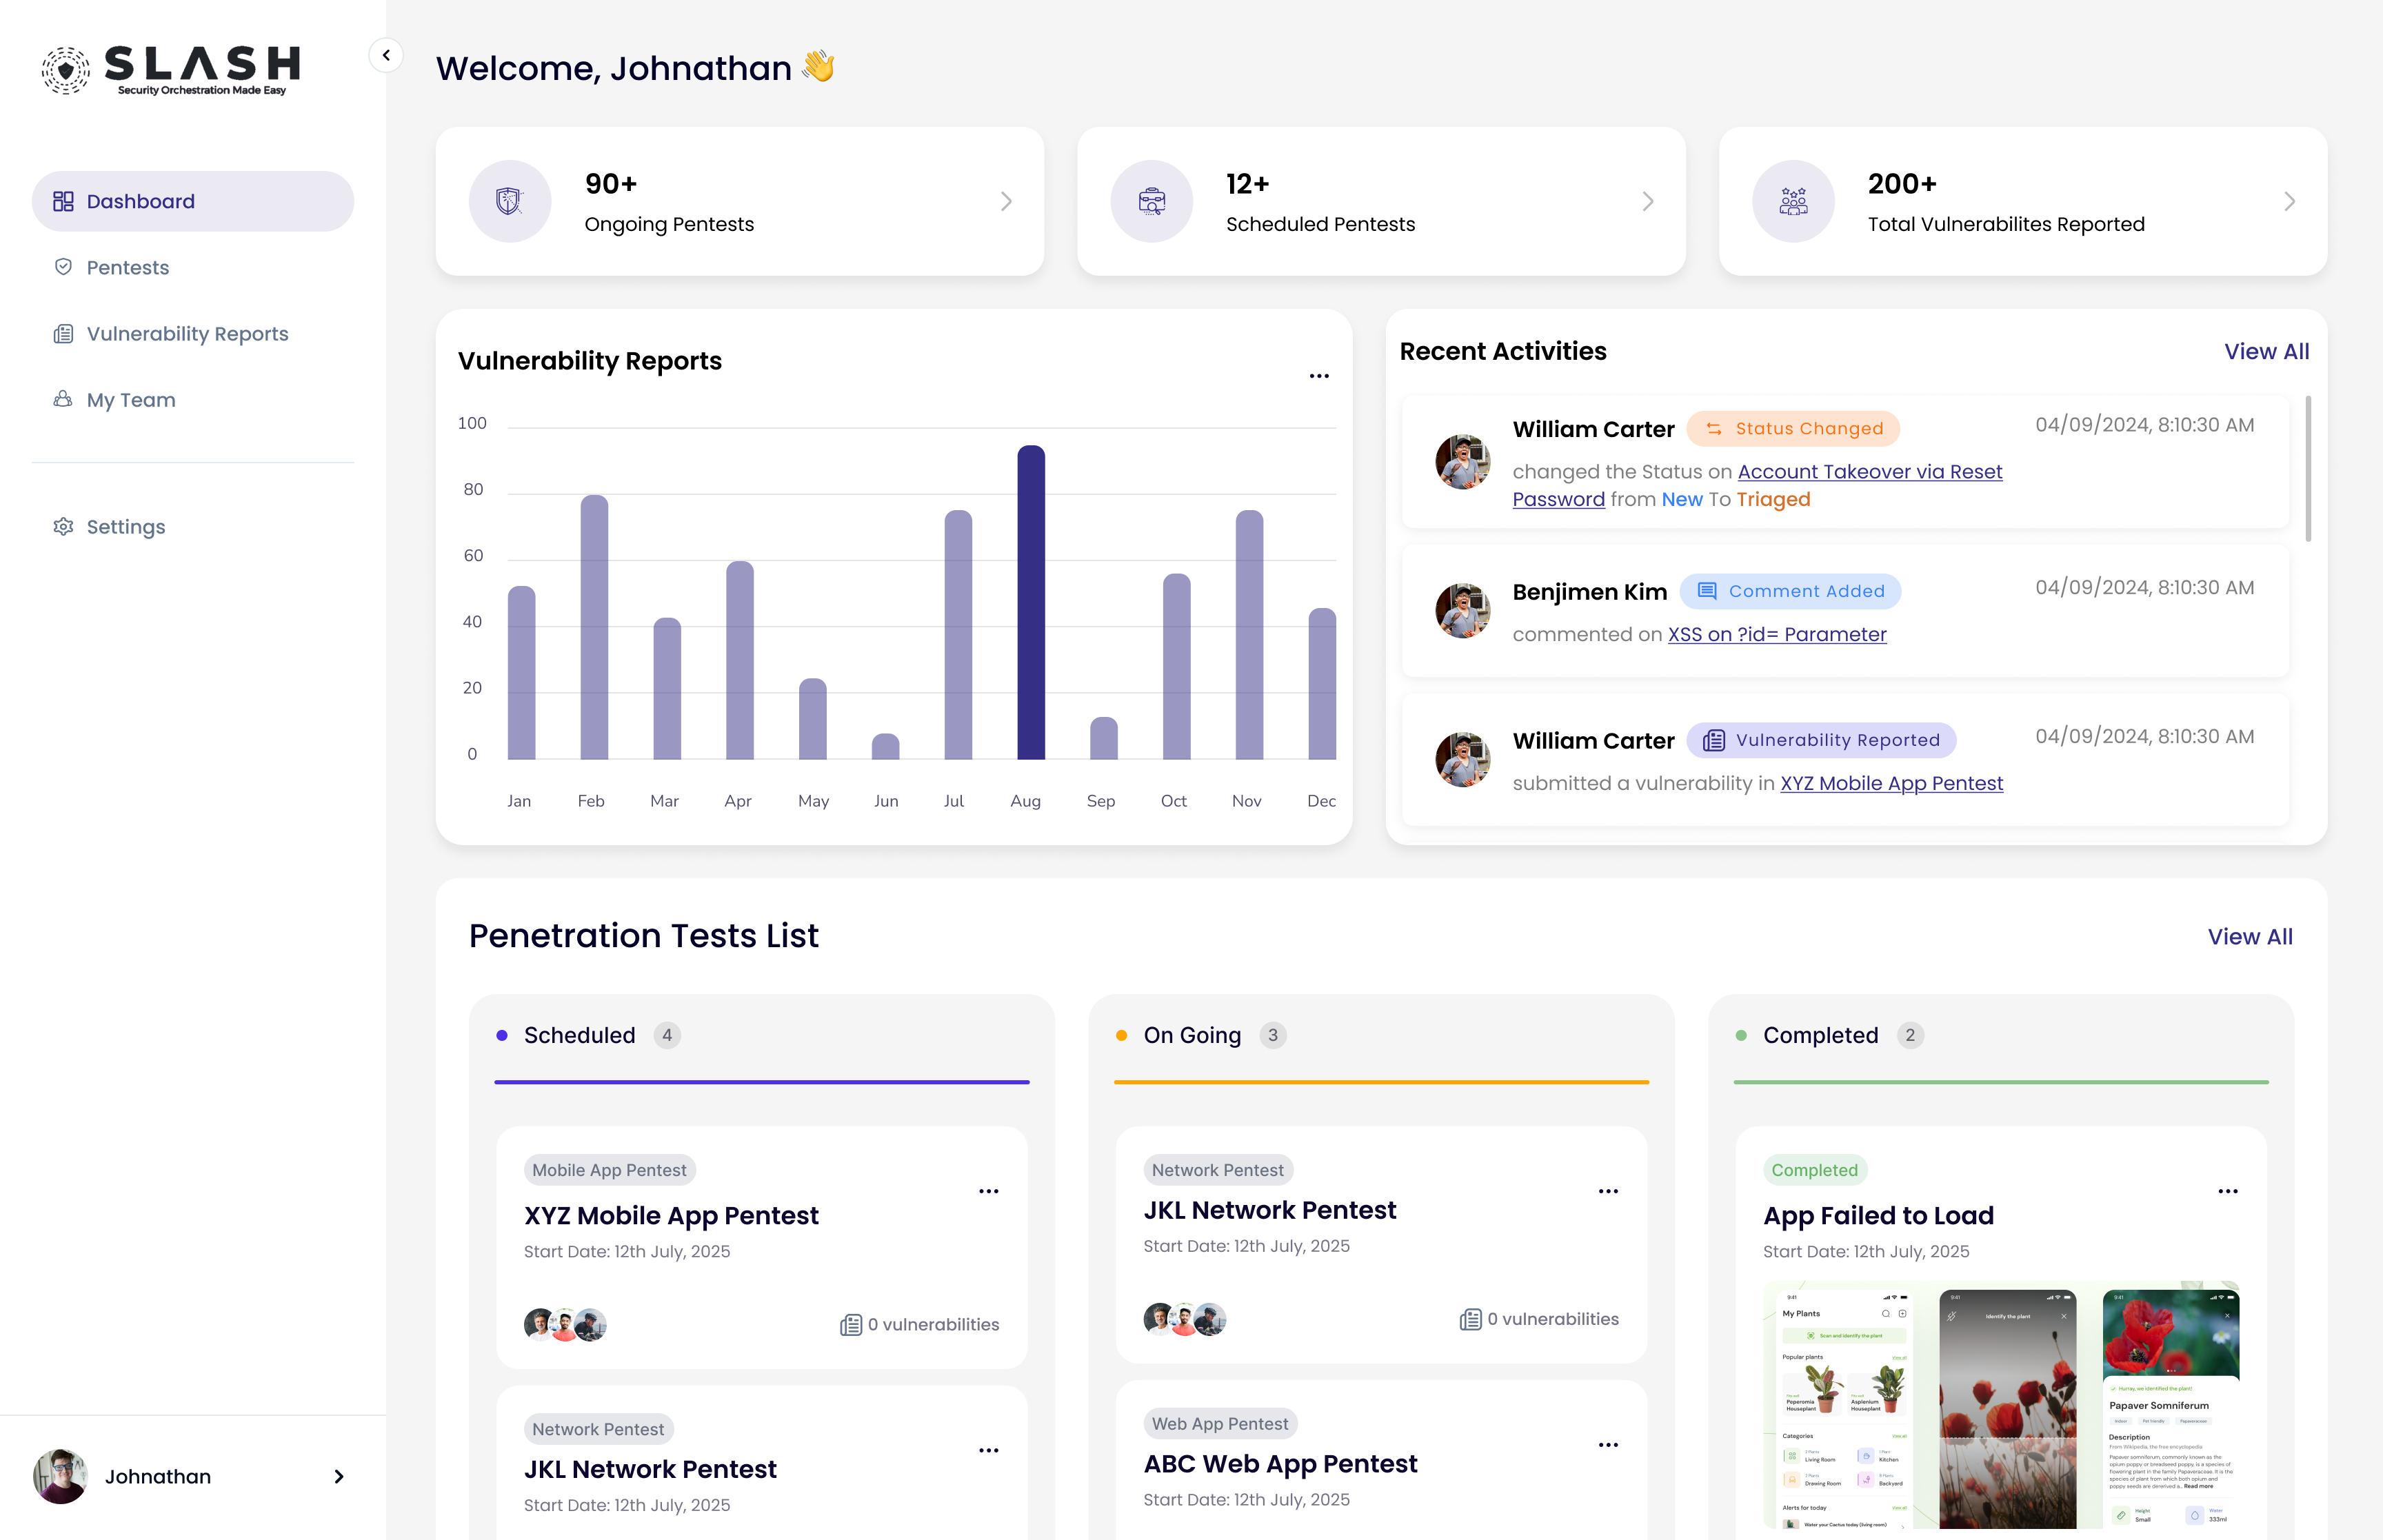Viewport: 2383px width, 1540px height.
Task: Click the avatar in the Status Changed activity
Action: click(1462, 461)
